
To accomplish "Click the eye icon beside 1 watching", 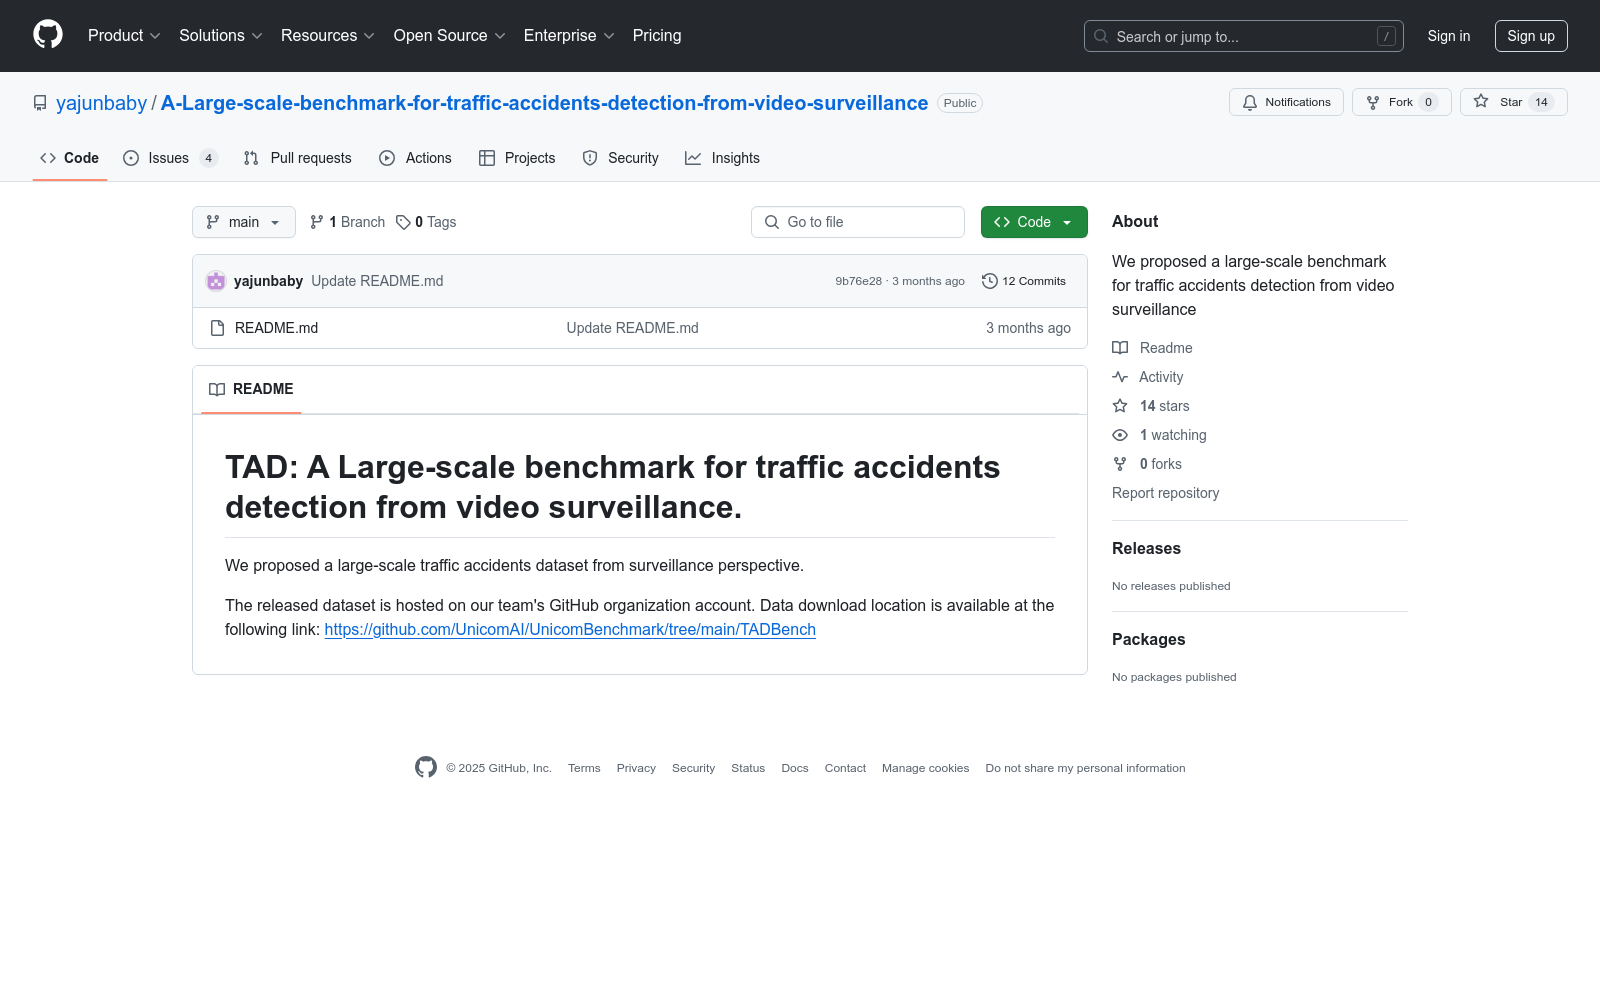I will (1120, 435).
